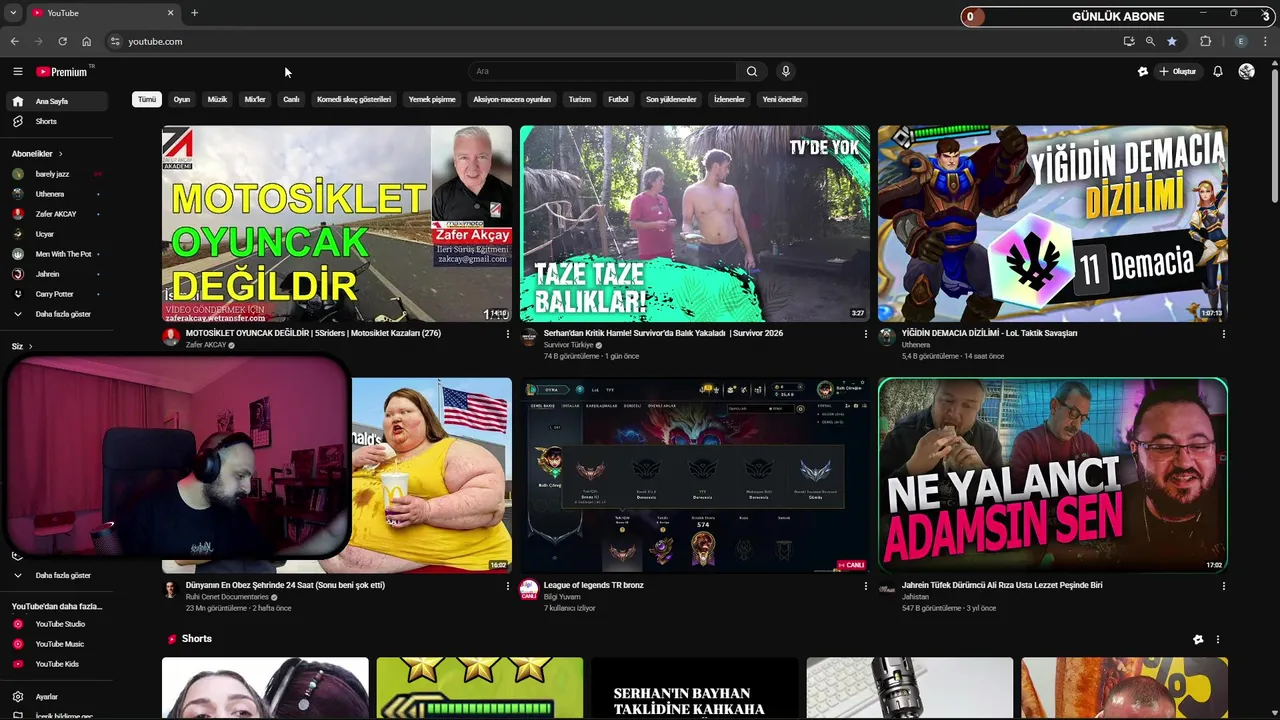The image size is (1280, 720).
Task: Open Ne Yalancı Adamsın Sen thumbnail
Action: click(1053, 475)
